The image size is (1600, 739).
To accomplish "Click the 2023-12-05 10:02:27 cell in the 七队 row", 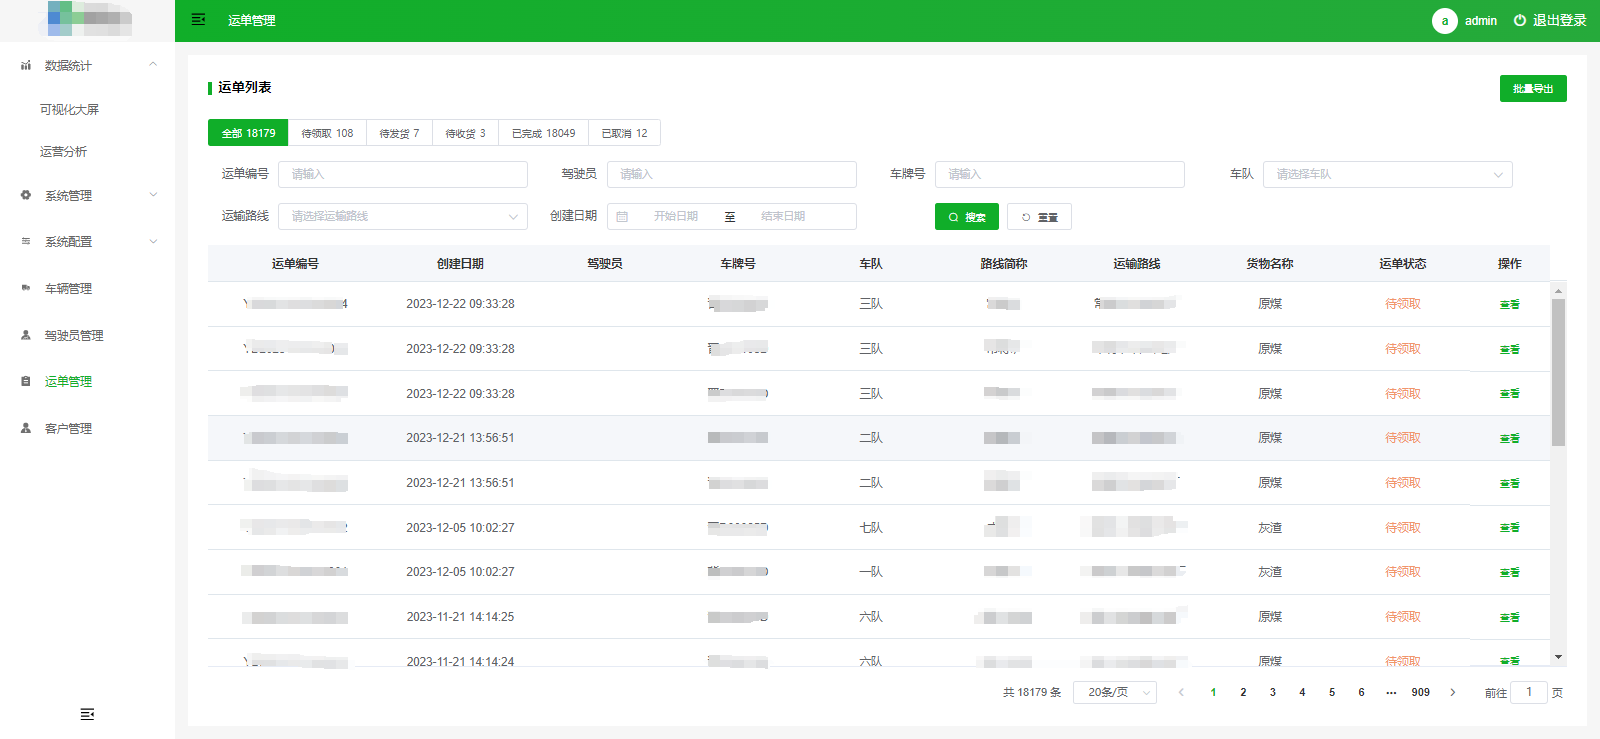I will point(460,528).
